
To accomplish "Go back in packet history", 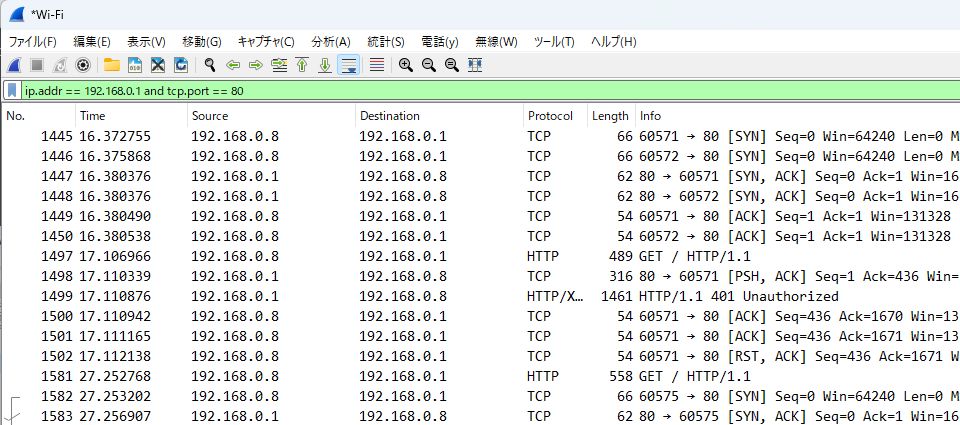I will 233,65.
